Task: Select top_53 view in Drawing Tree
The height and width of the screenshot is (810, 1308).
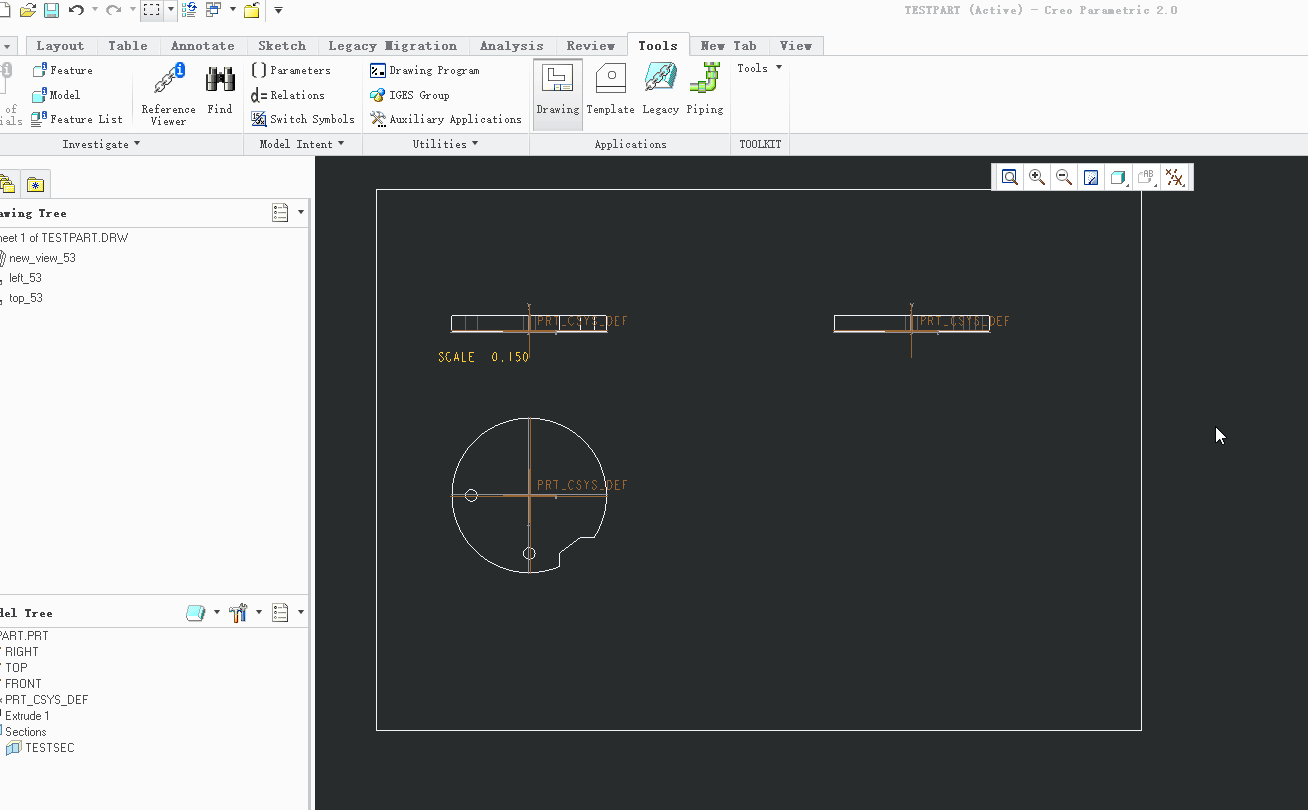Action: pyautogui.click(x=26, y=298)
